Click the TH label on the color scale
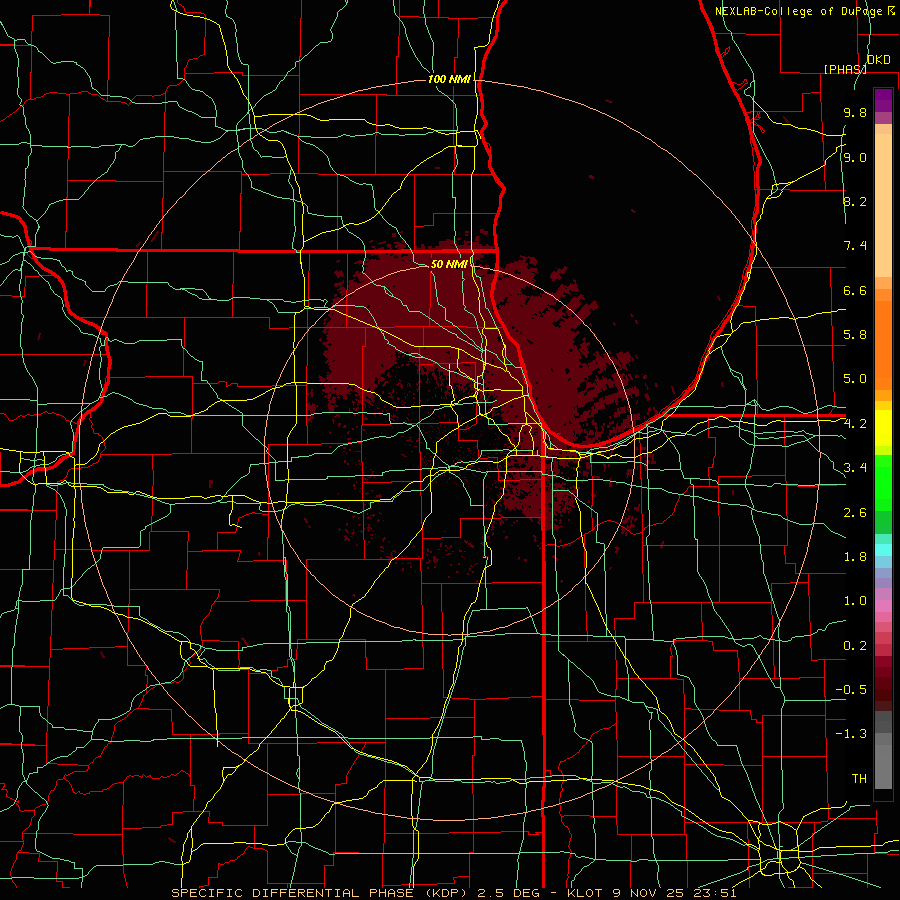The image size is (900, 900). [859, 779]
